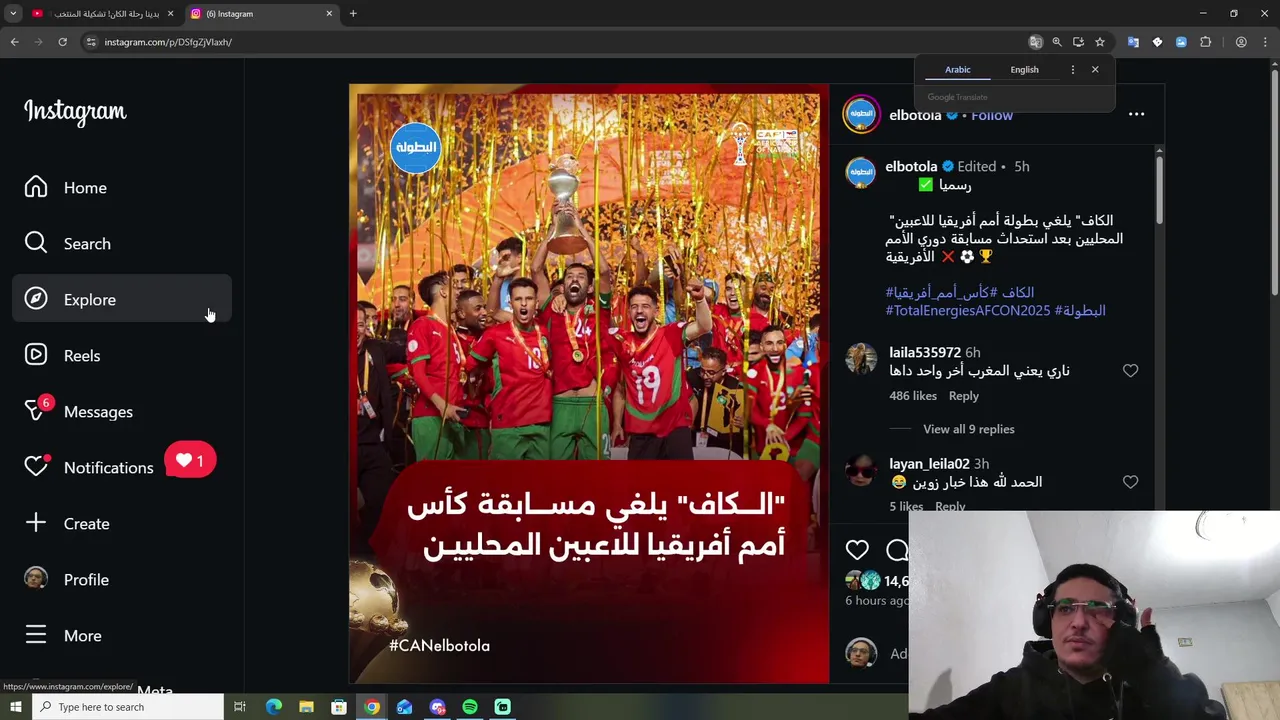Like the elbotola post with heart icon

857,549
